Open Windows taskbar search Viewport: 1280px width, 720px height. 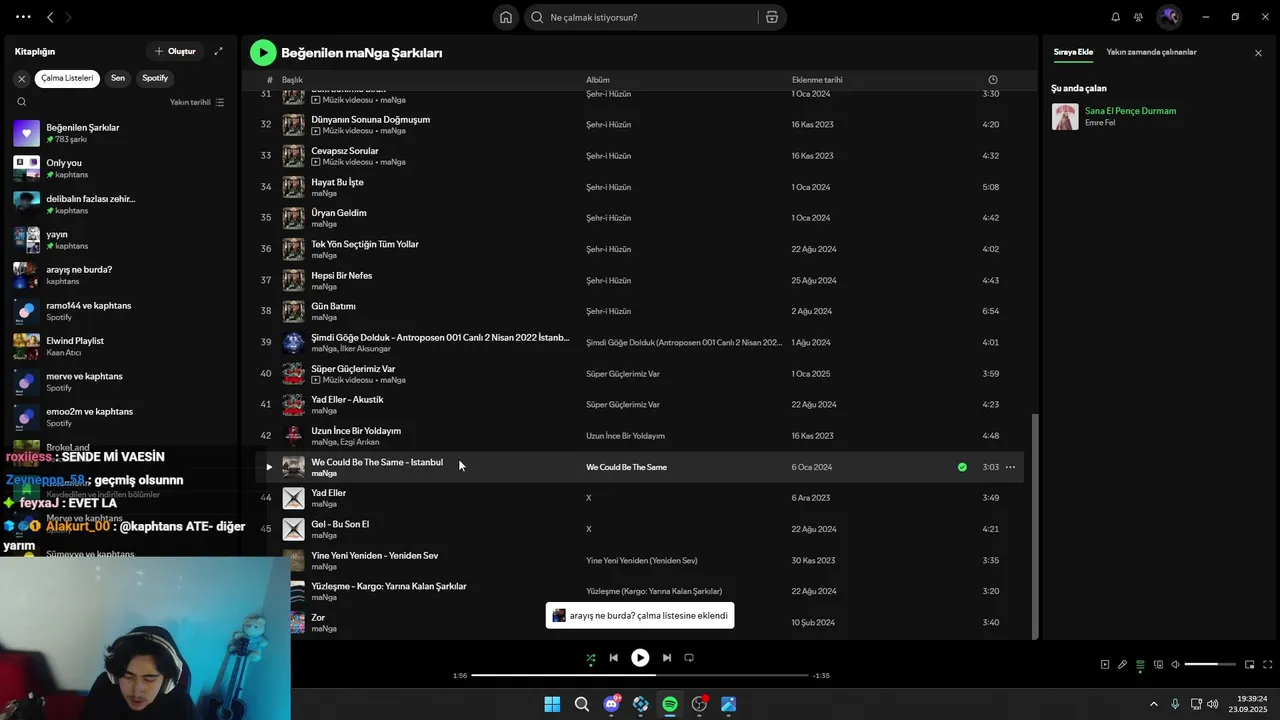point(581,704)
